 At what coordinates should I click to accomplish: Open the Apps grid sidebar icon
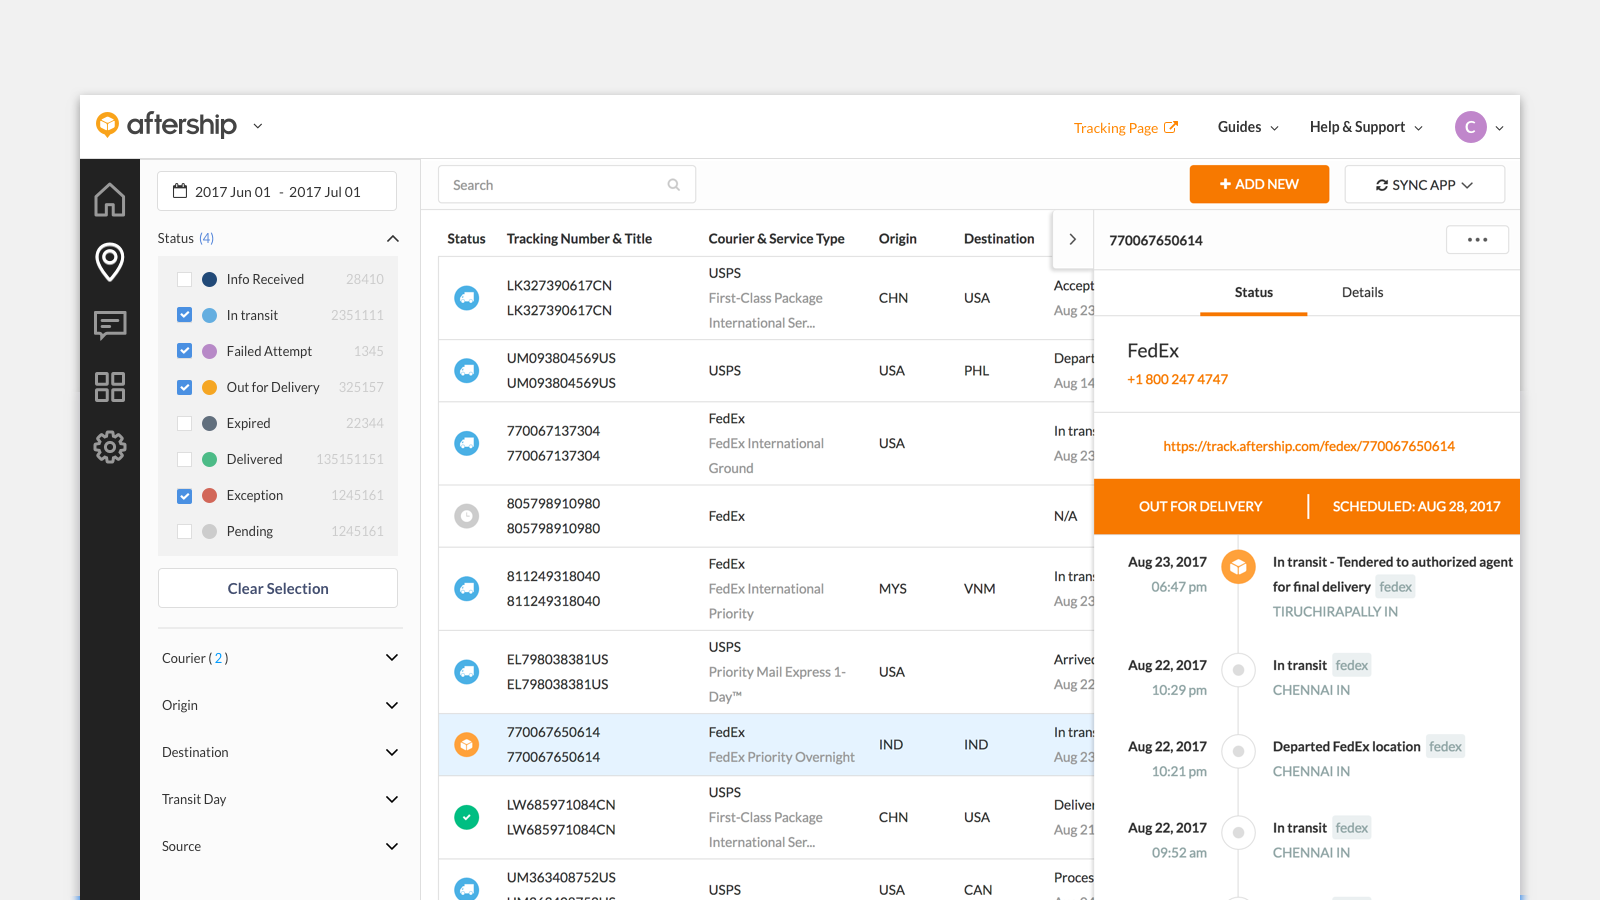[110, 387]
